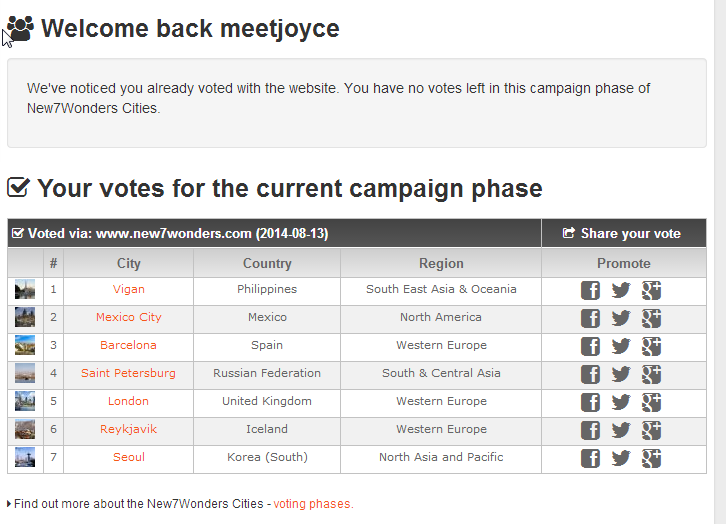Share Vigan vote on Facebook
This screenshot has height=524, width=726.
(590, 290)
